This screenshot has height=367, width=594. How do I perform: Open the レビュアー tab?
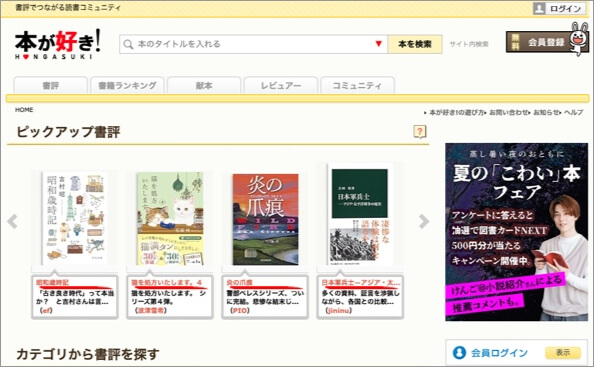tap(281, 85)
